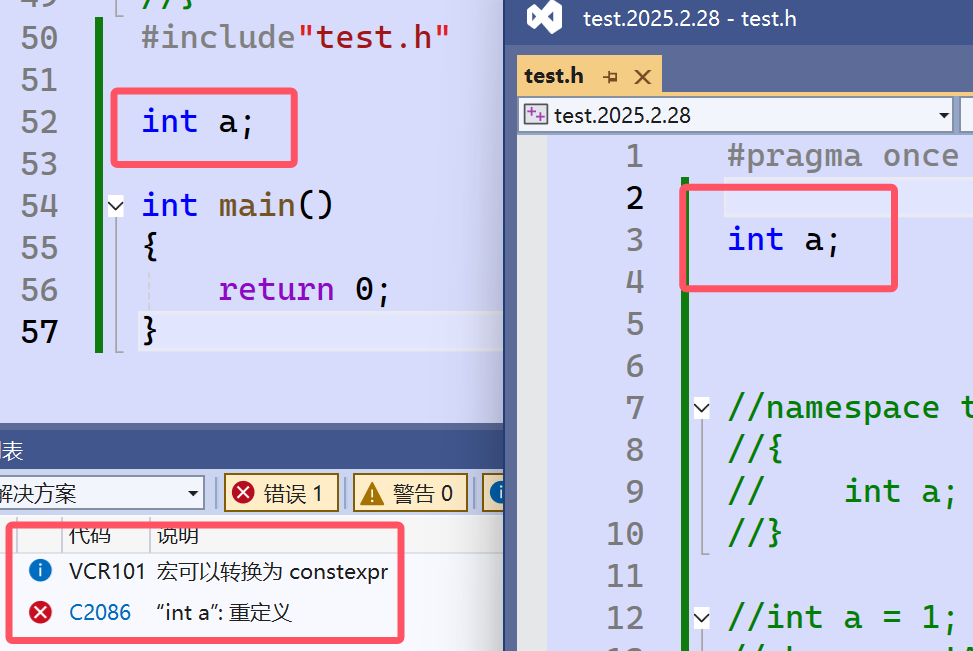The height and width of the screenshot is (651, 973).
Task: Click the return 0; statement
Action: [x=303, y=290]
